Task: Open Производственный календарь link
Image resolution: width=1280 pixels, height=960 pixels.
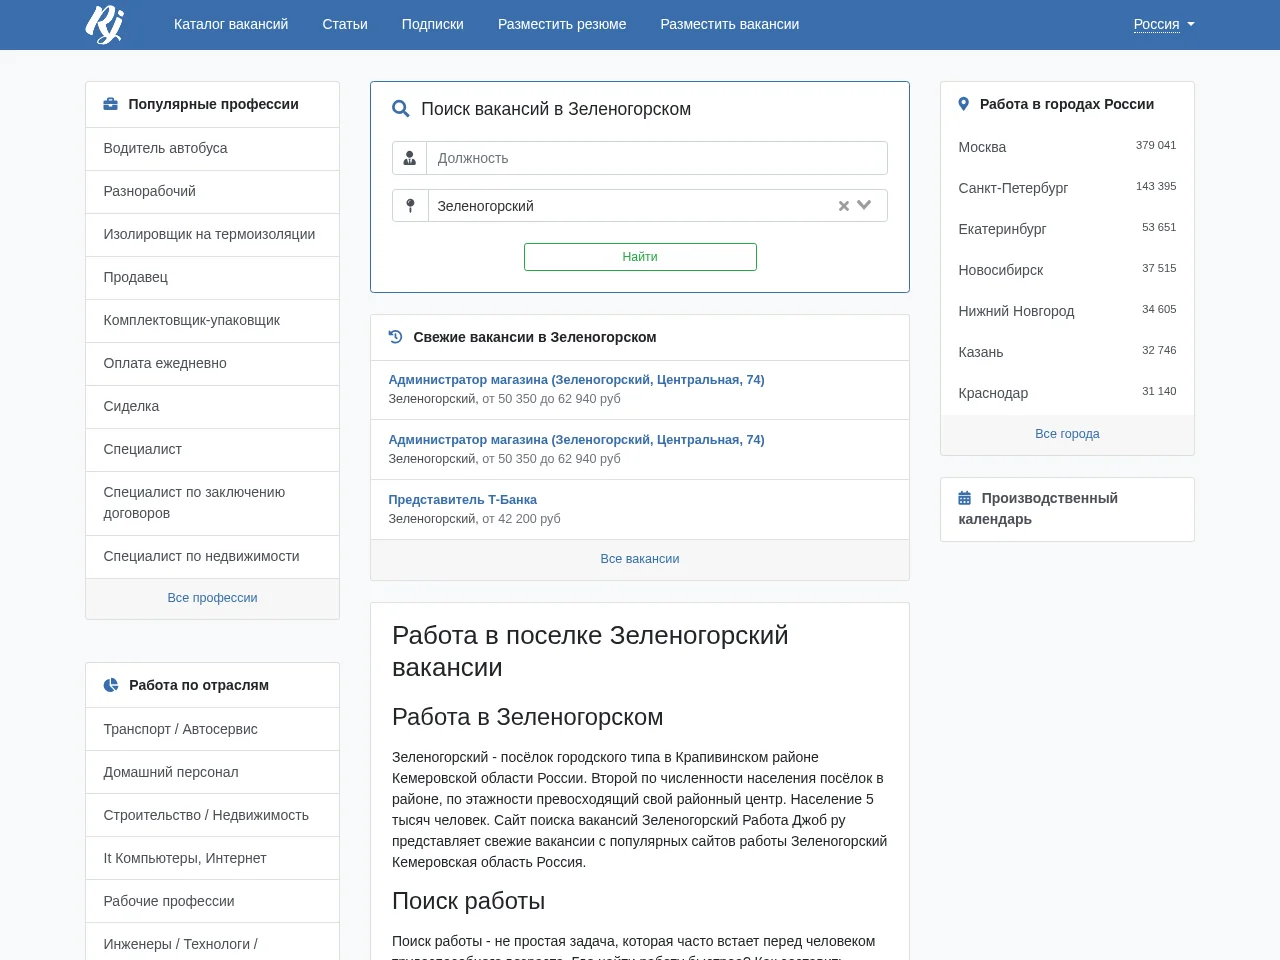Action: 1038,509
